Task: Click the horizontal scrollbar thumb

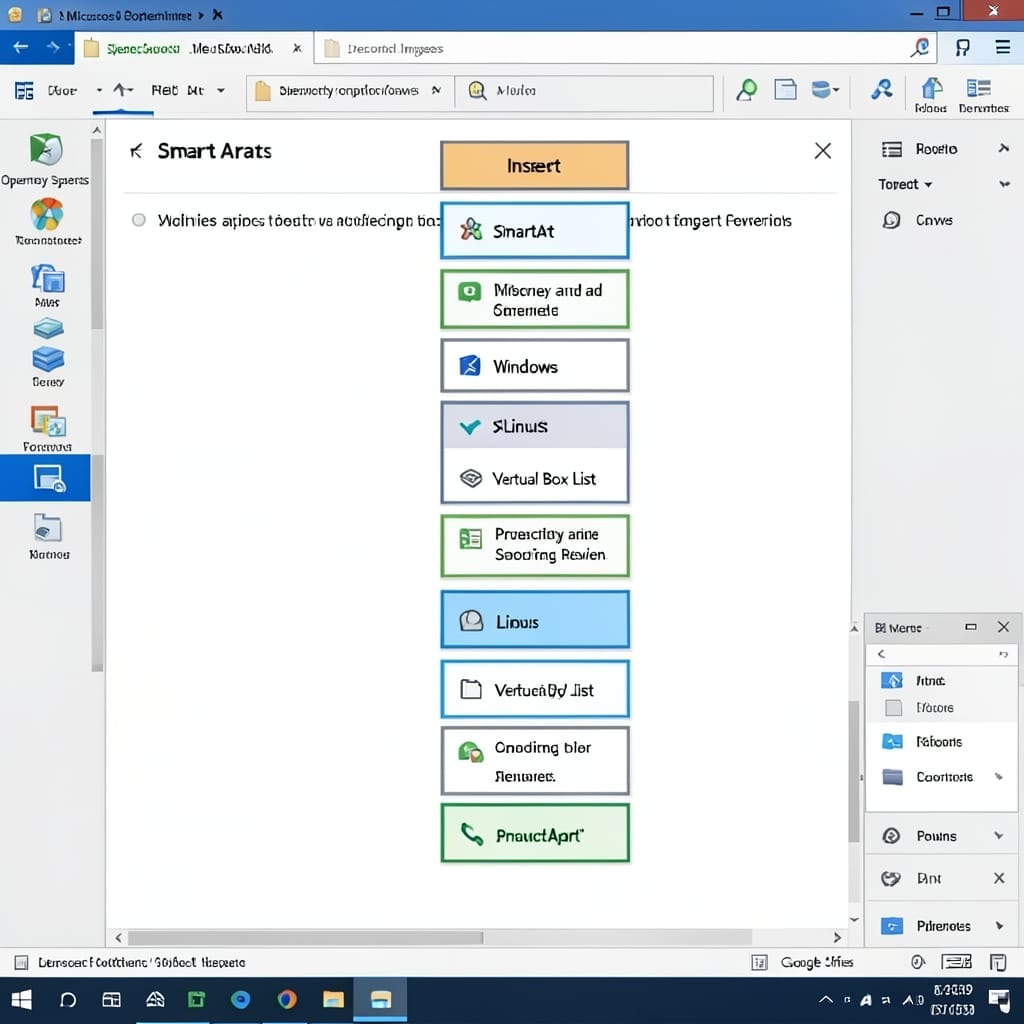Action: (306, 938)
